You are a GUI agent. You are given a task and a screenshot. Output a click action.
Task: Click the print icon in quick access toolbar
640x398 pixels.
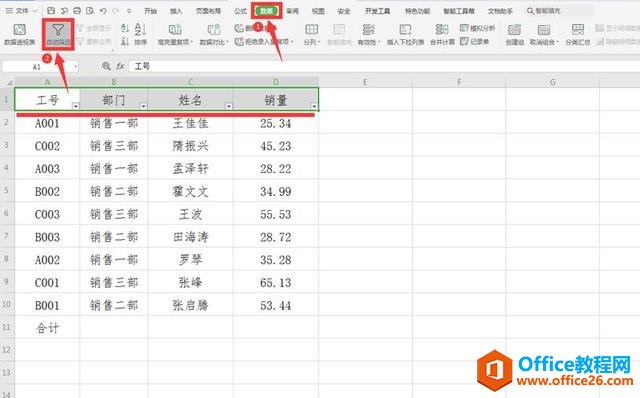coord(77,11)
